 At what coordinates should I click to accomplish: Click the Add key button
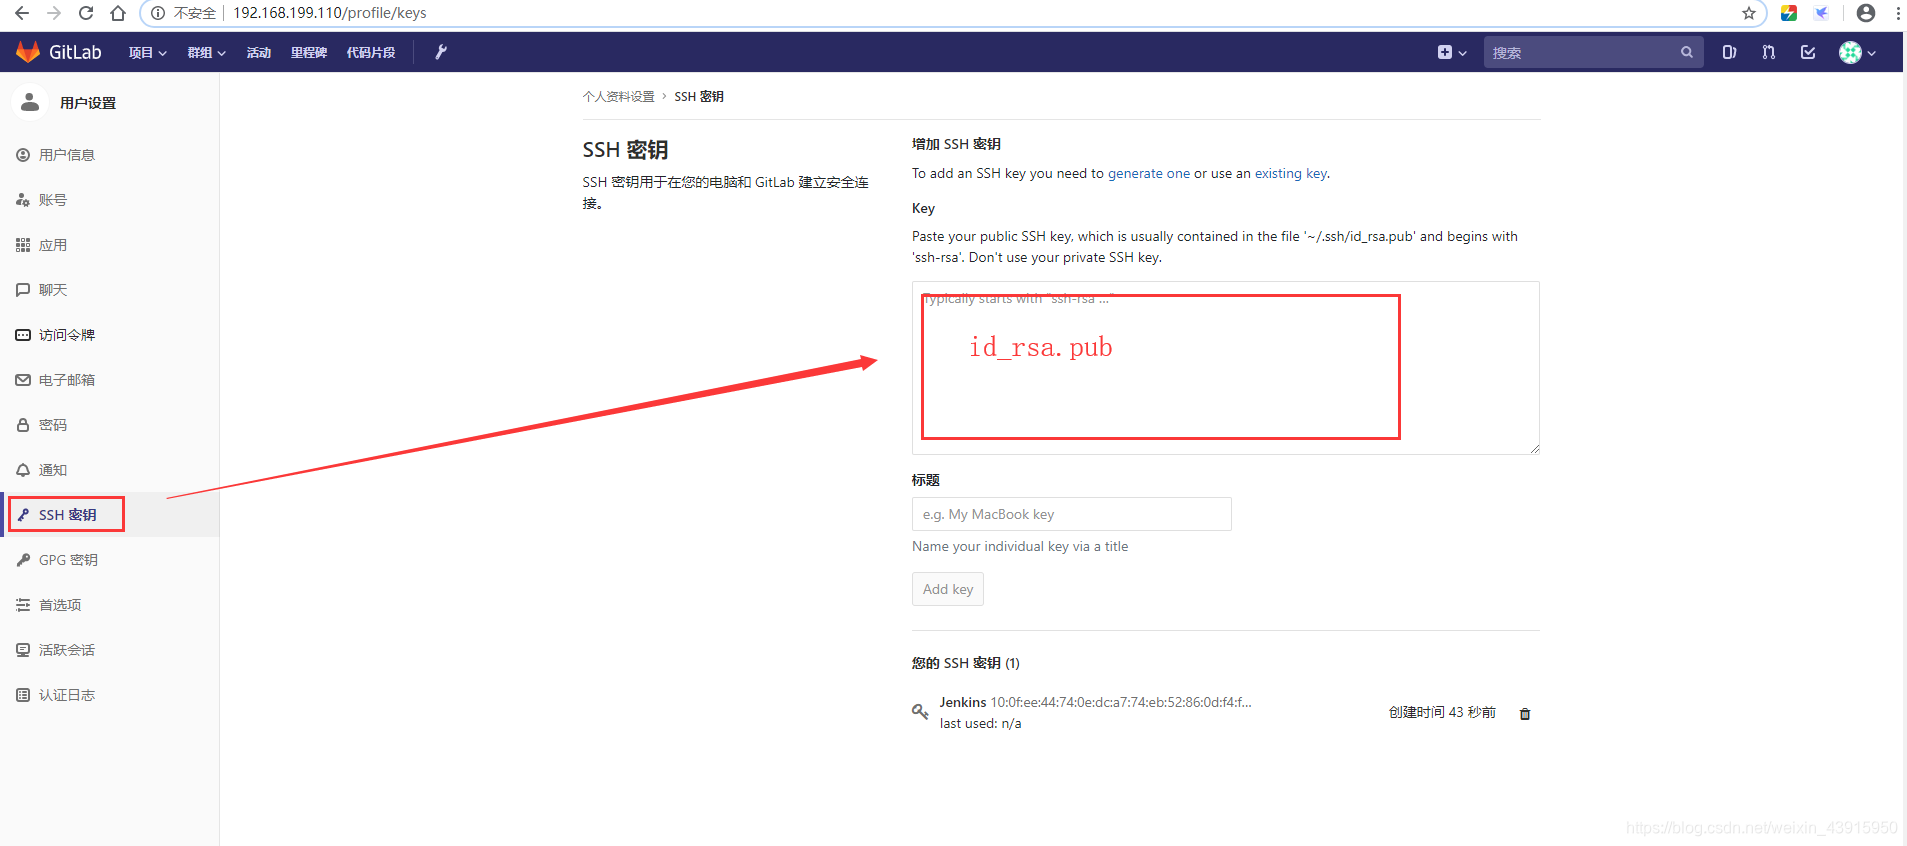pyautogui.click(x=948, y=589)
